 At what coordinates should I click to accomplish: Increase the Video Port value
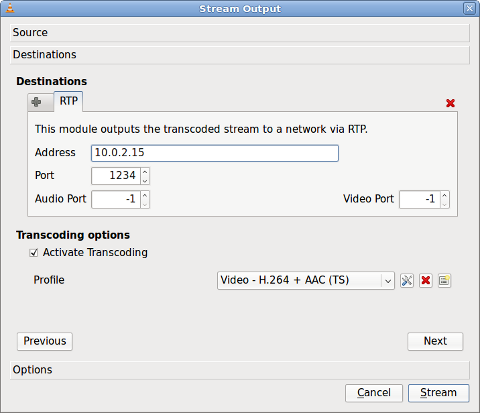click(x=445, y=195)
